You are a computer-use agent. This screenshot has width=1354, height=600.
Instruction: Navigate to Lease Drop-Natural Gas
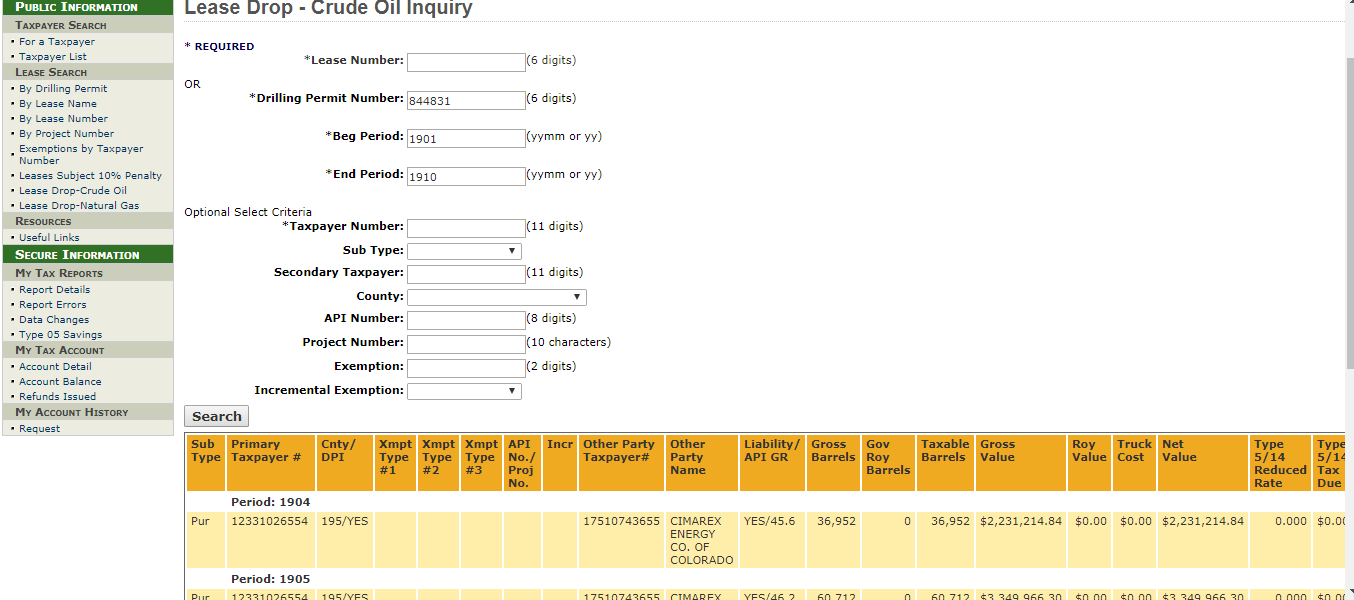click(x=79, y=206)
